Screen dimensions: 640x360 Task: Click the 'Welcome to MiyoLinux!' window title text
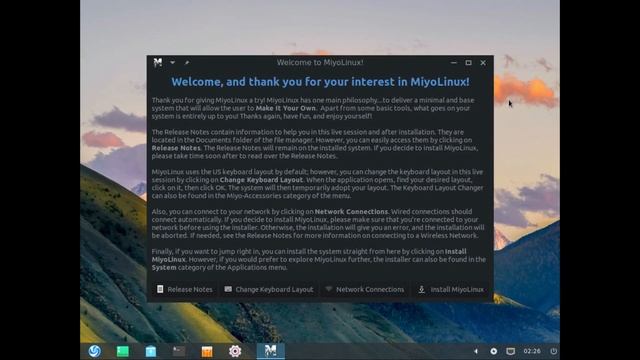[320, 62]
